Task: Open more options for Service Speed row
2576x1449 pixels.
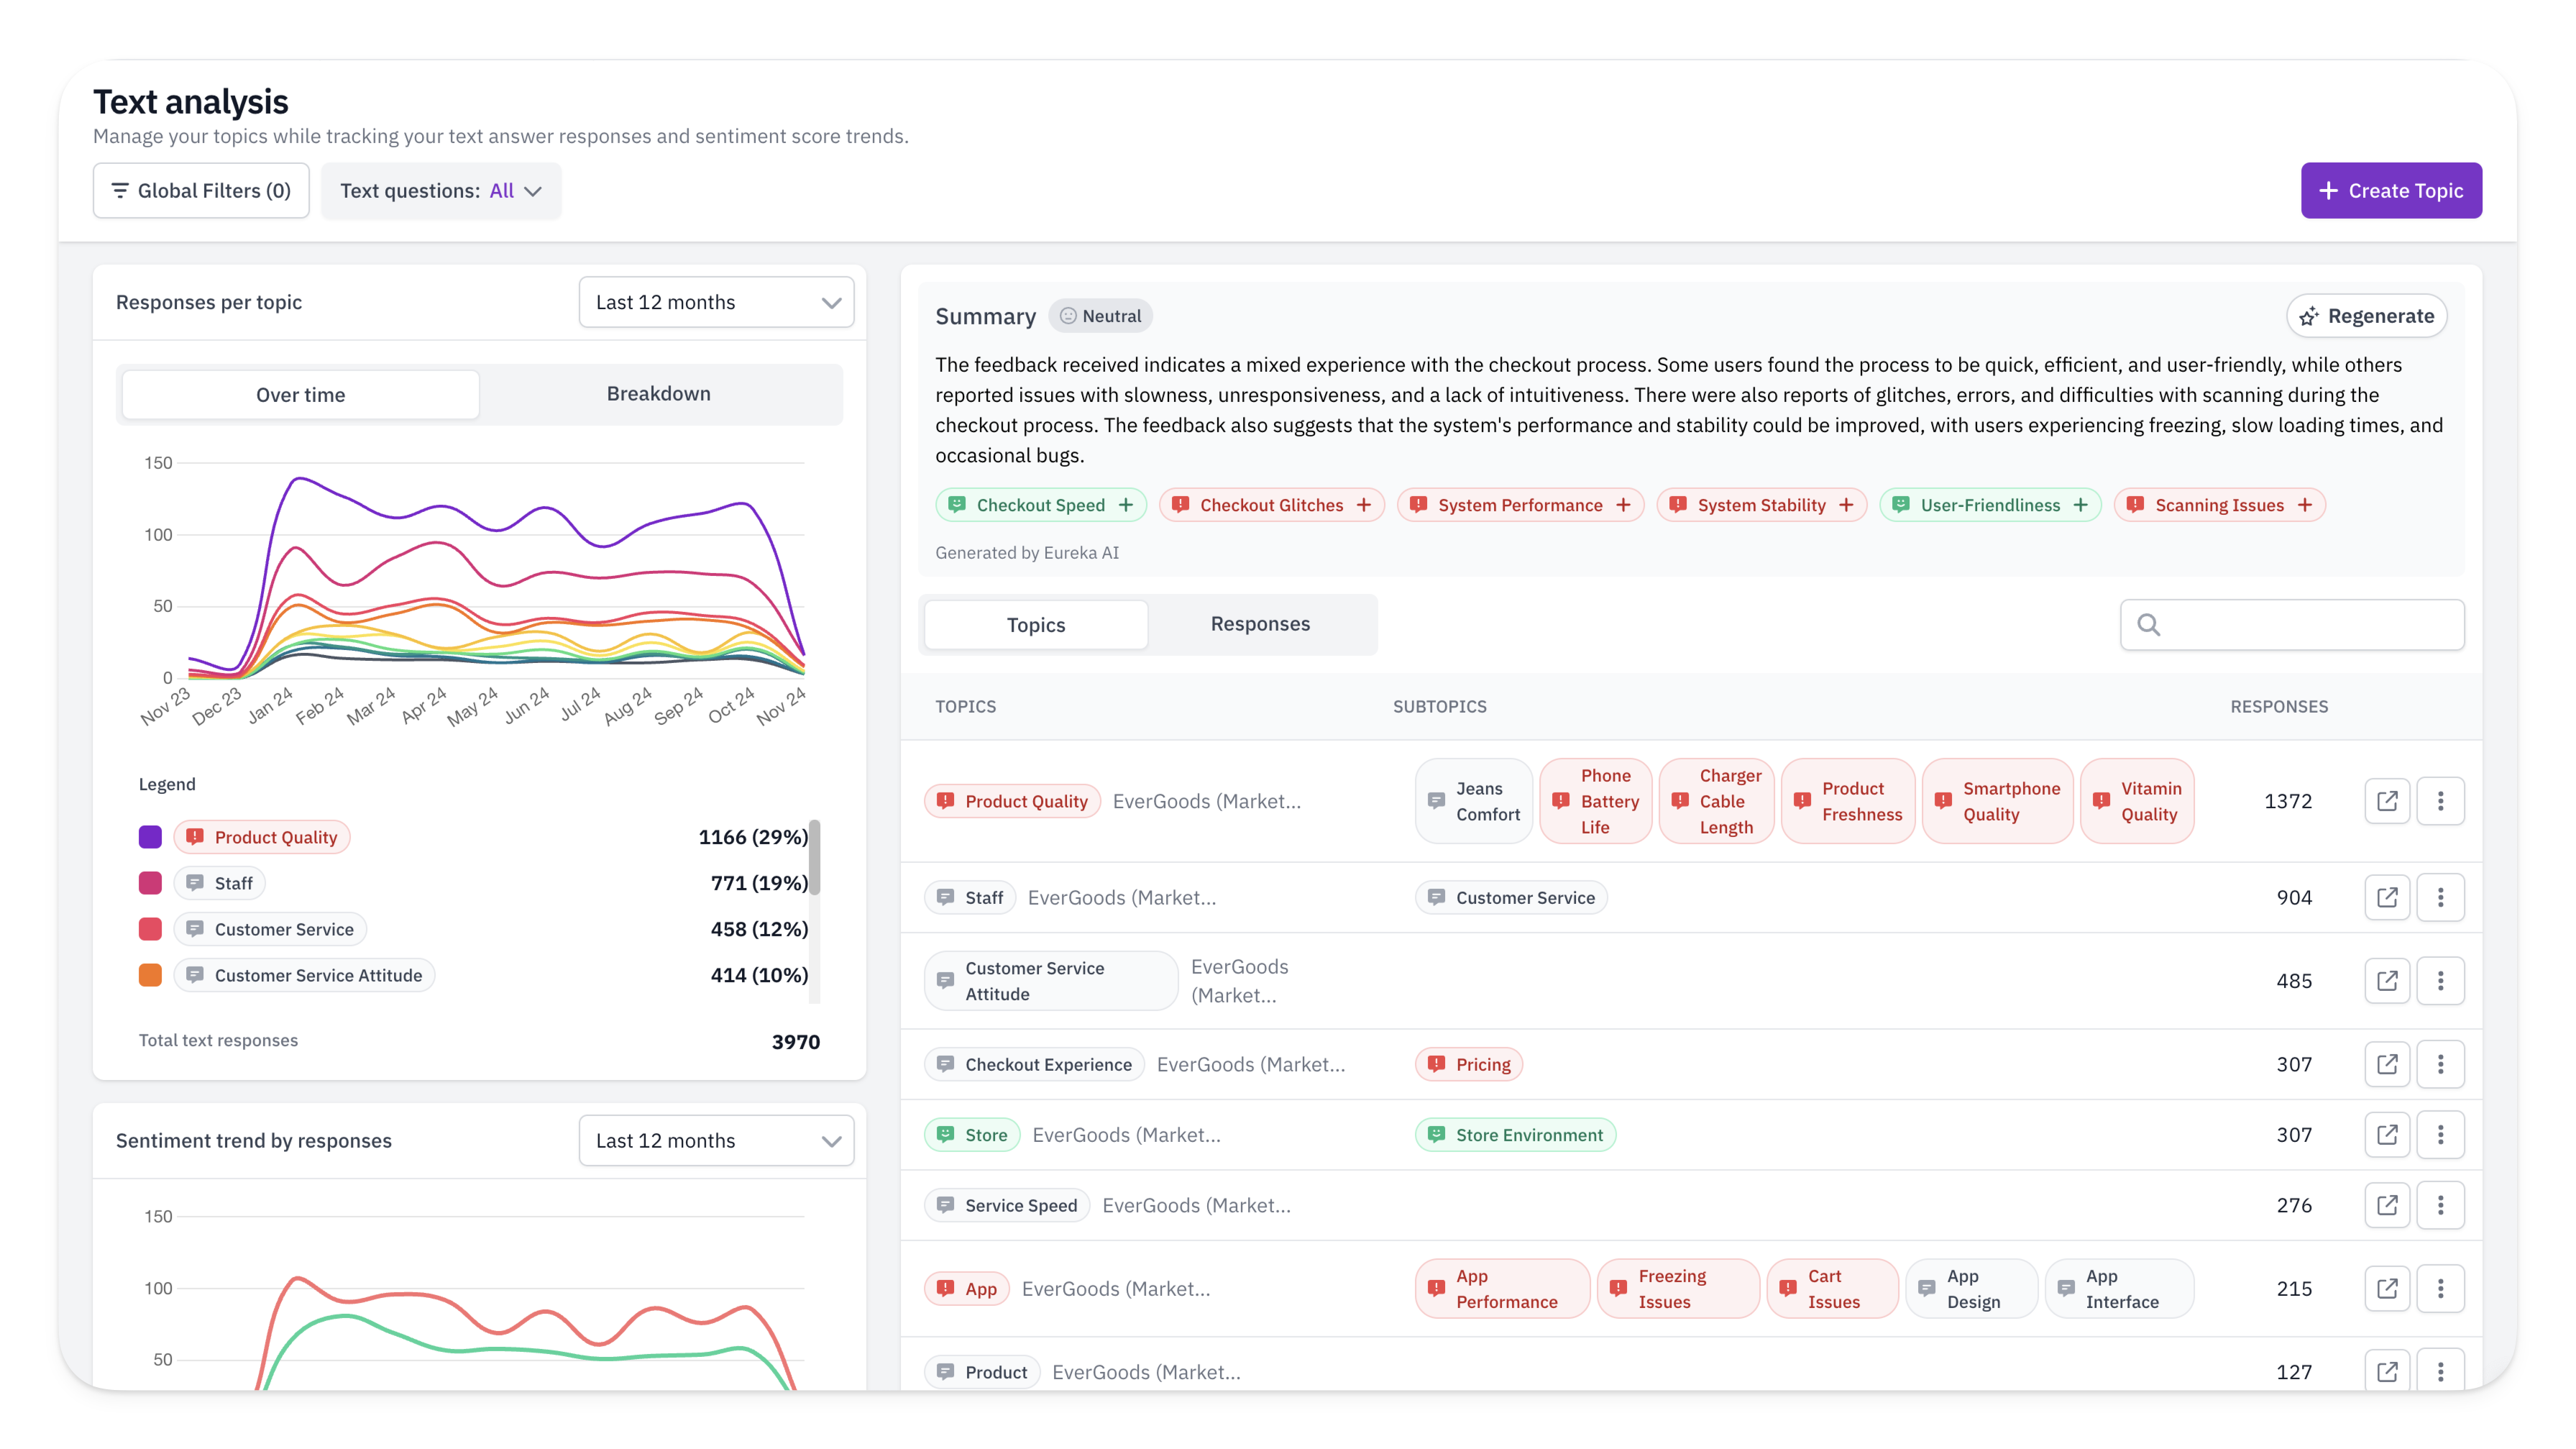Action: point(2440,1205)
